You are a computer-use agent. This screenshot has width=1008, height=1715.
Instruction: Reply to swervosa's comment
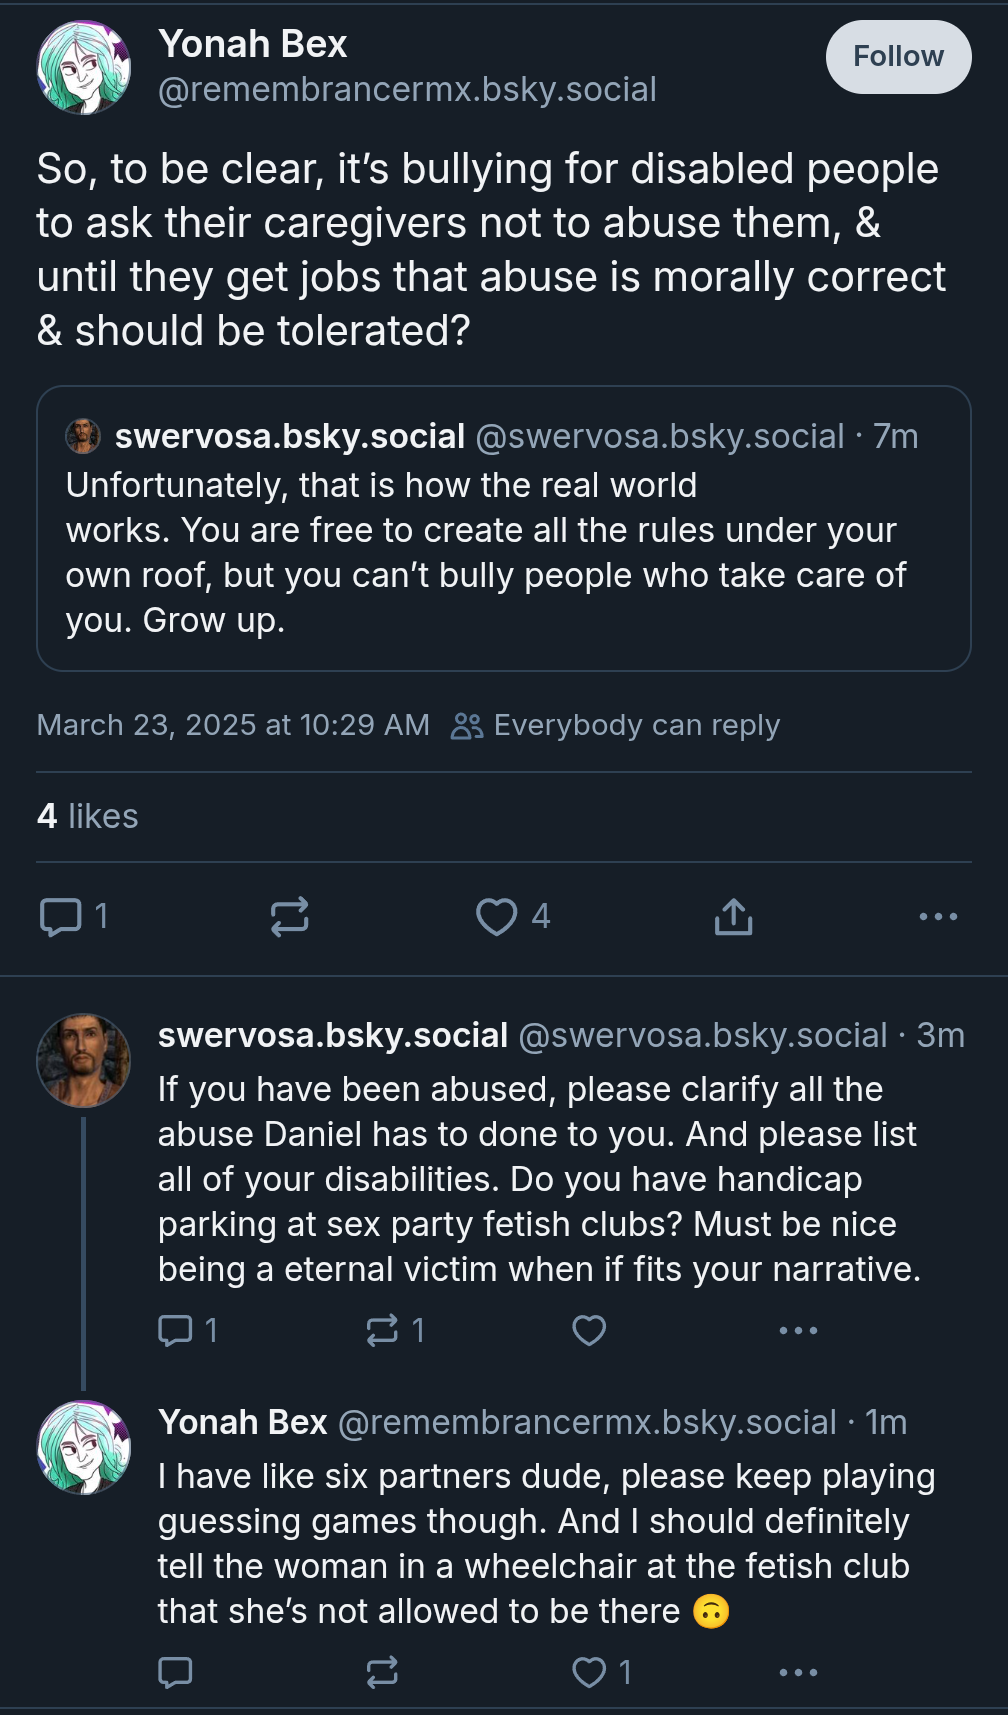tap(188, 1330)
